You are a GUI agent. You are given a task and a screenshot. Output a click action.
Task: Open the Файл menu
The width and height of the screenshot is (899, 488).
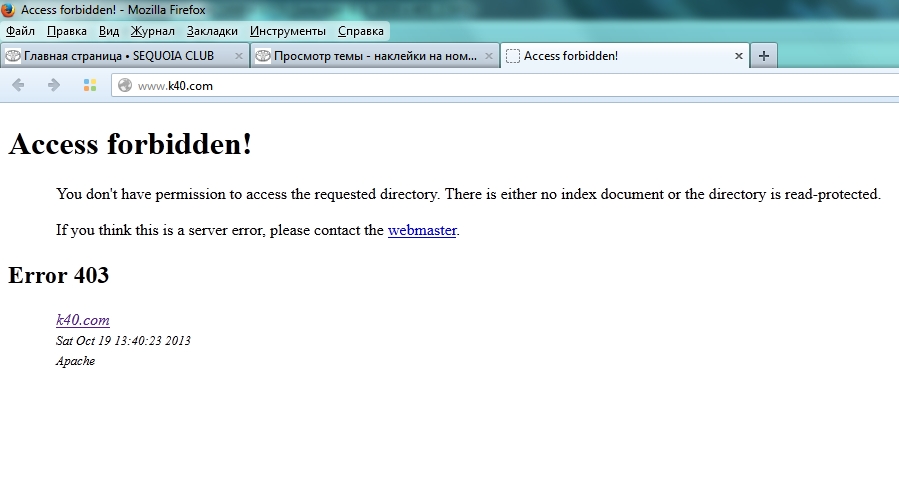[20, 31]
